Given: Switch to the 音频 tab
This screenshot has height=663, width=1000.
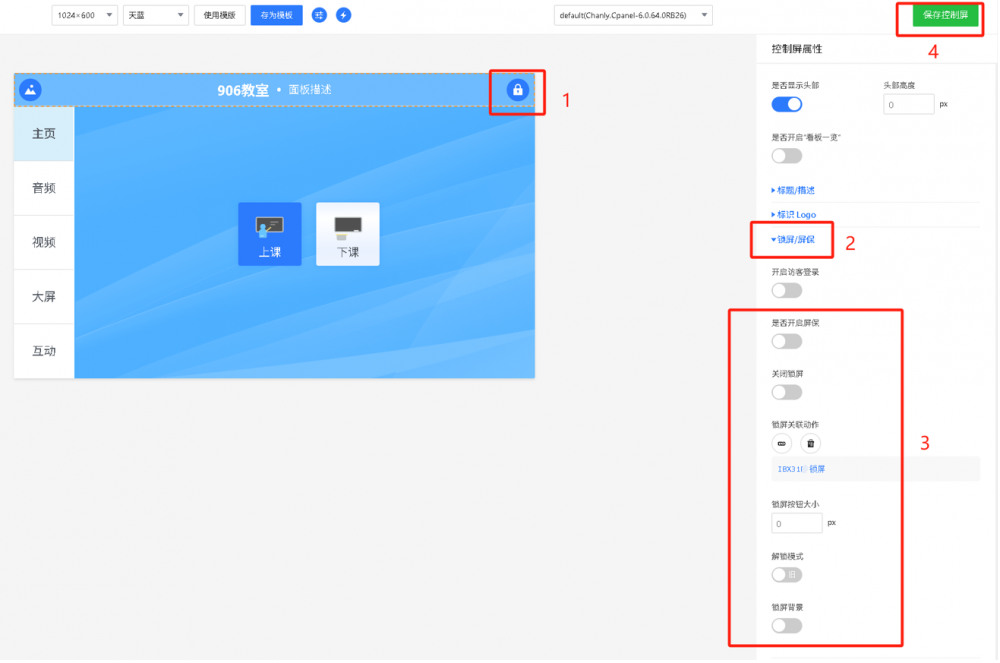Looking at the screenshot, I should (x=44, y=188).
